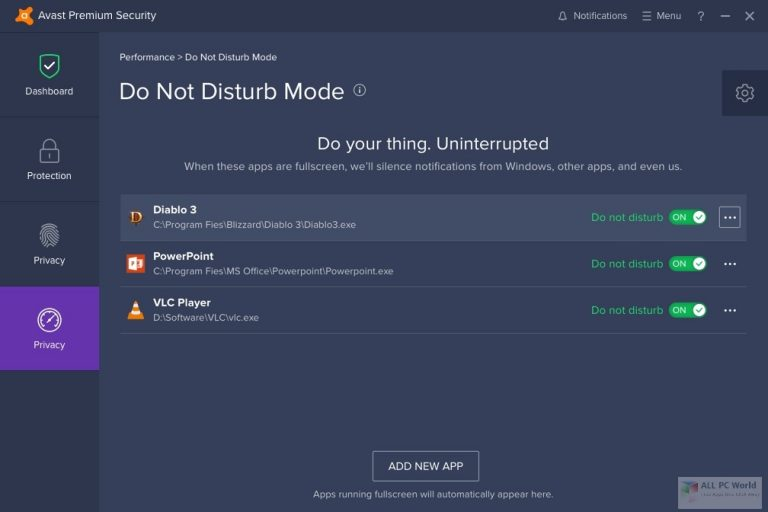Expand the more options menu for PowerPoint
Image resolution: width=768 pixels, height=512 pixels.
tap(730, 264)
